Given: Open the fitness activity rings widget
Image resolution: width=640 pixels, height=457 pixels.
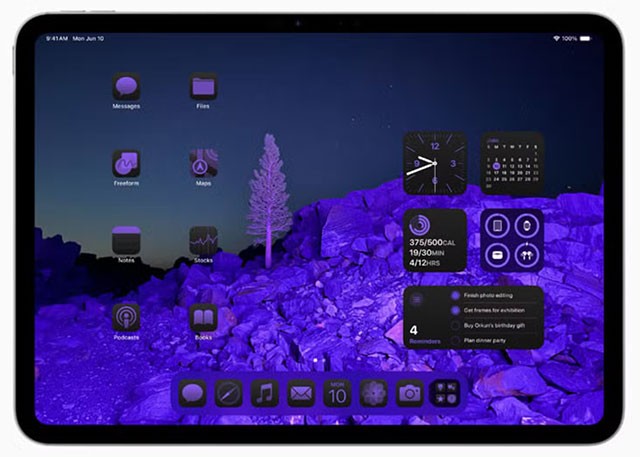Looking at the screenshot, I should 434,240.
